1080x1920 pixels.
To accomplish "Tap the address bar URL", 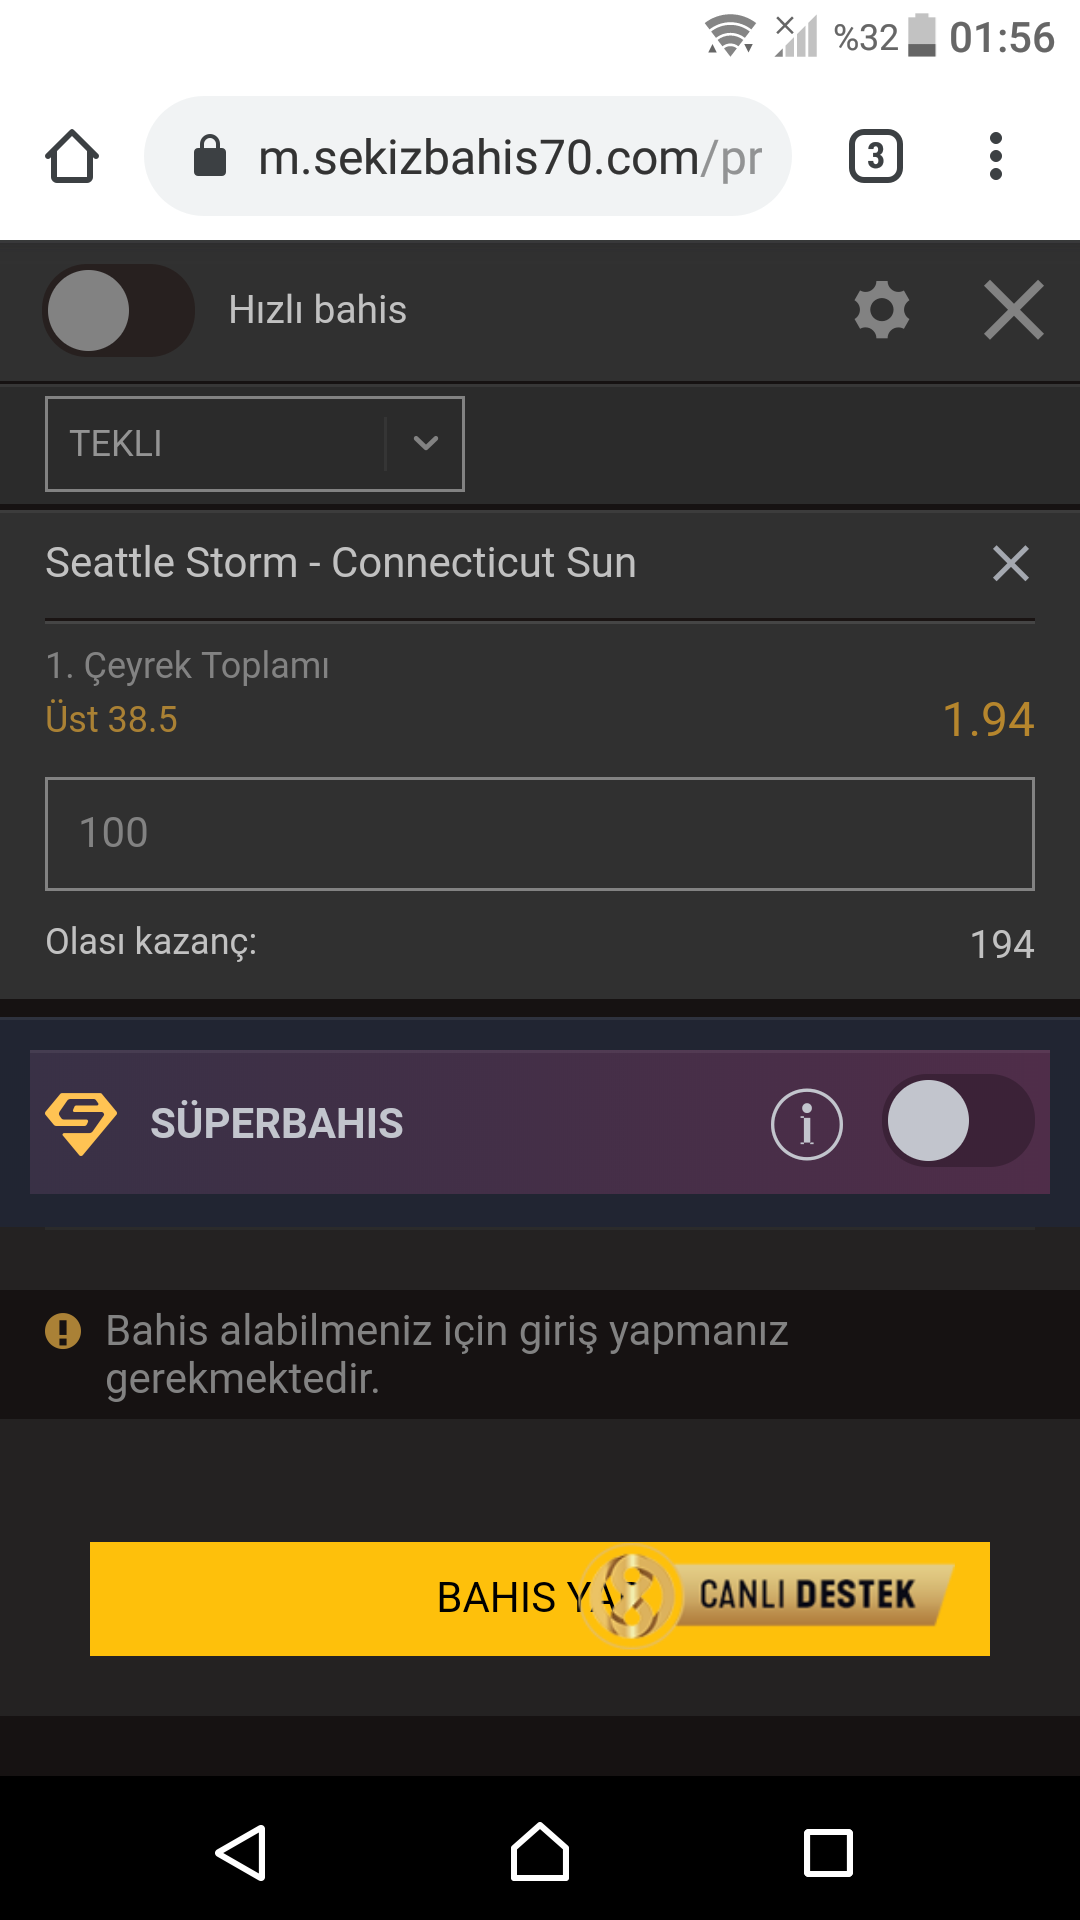I will [x=510, y=157].
